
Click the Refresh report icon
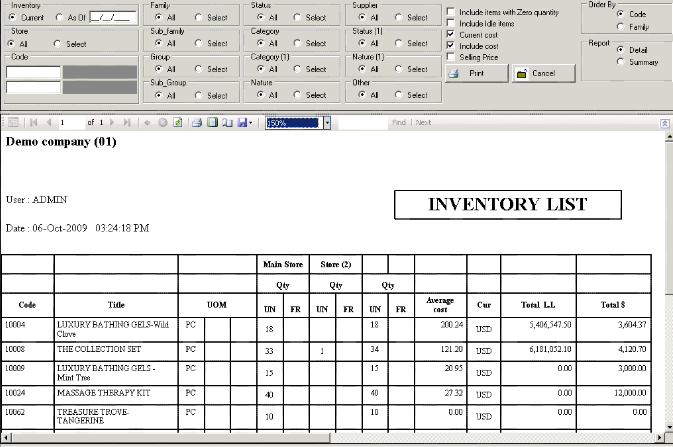(x=177, y=122)
